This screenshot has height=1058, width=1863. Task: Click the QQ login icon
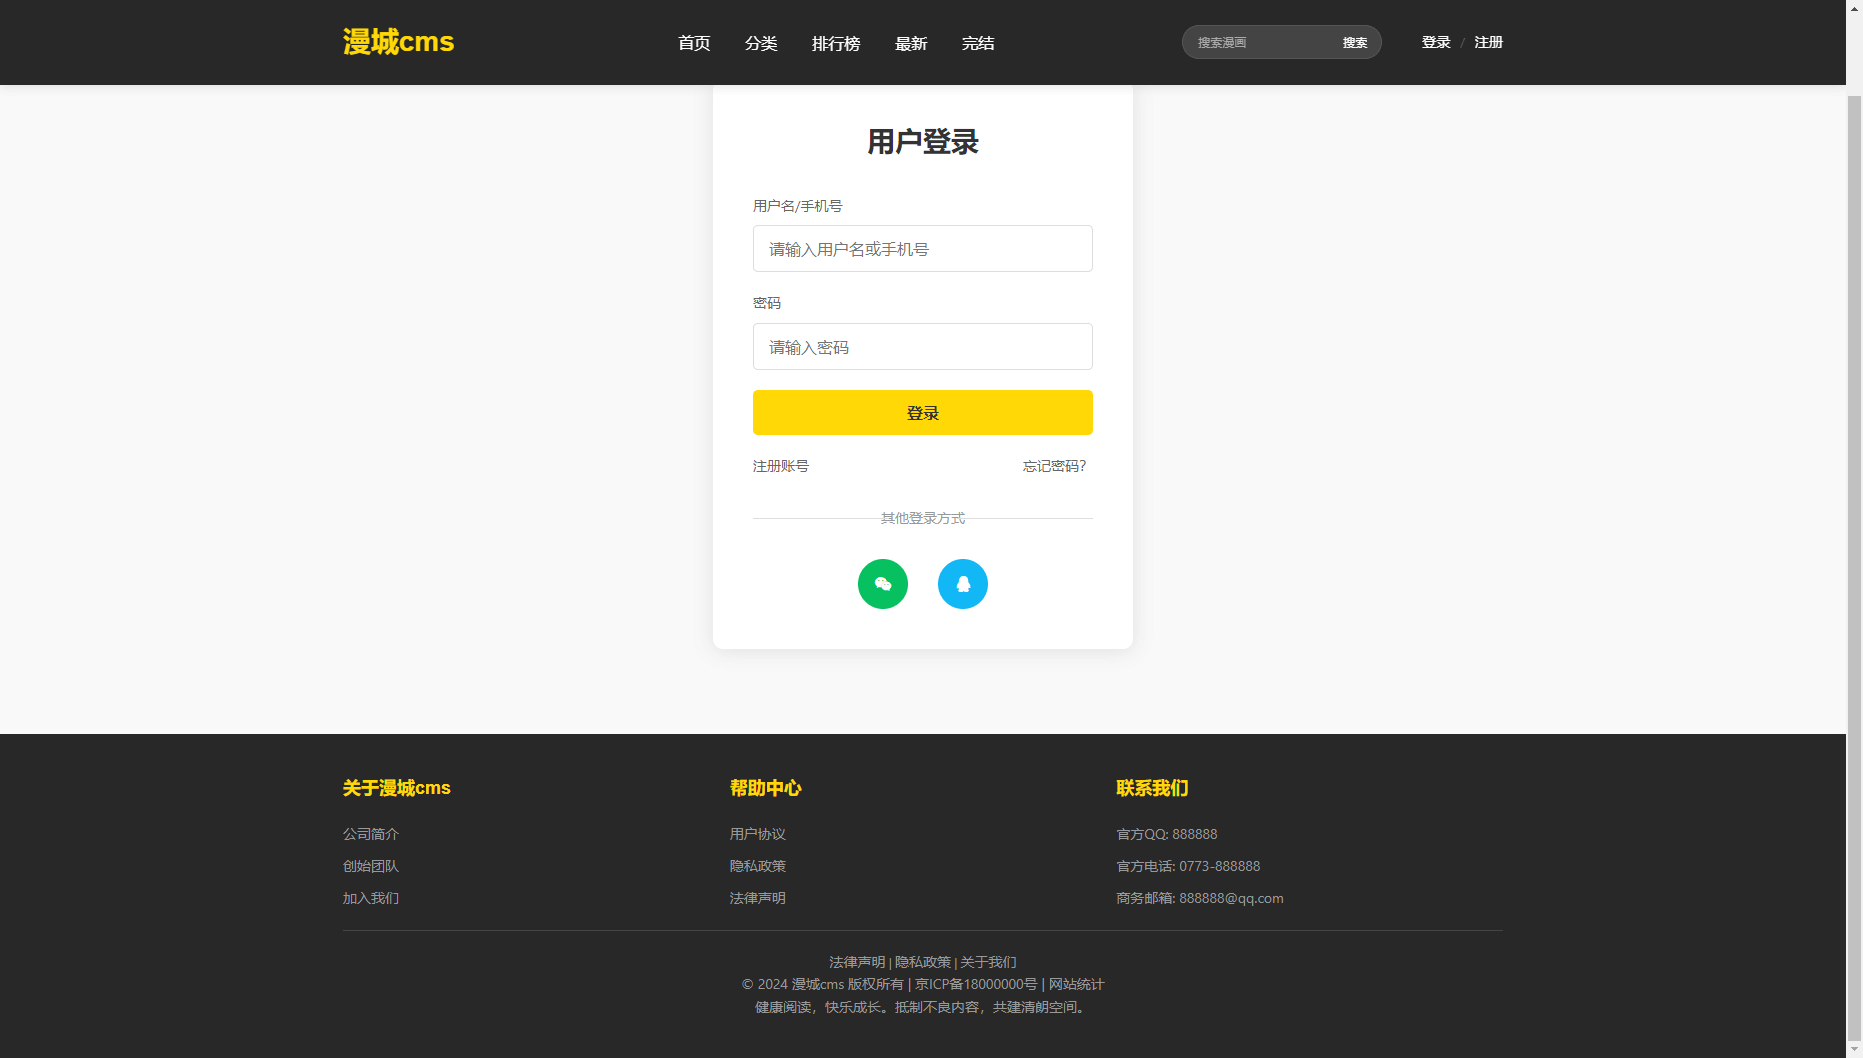962,584
